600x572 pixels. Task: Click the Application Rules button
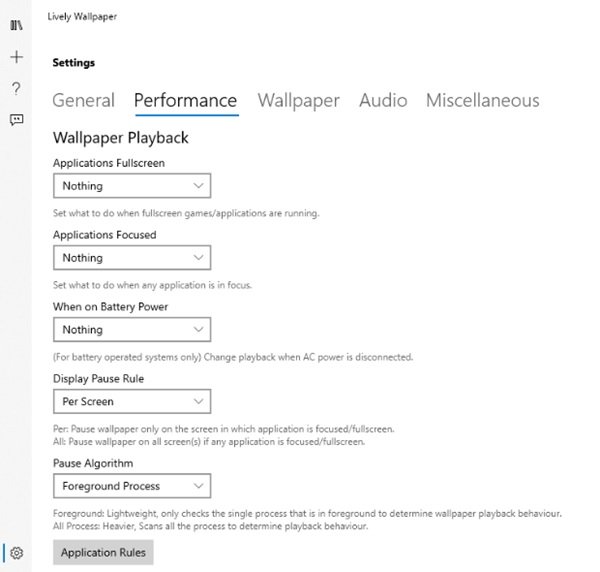tap(103, 552)
